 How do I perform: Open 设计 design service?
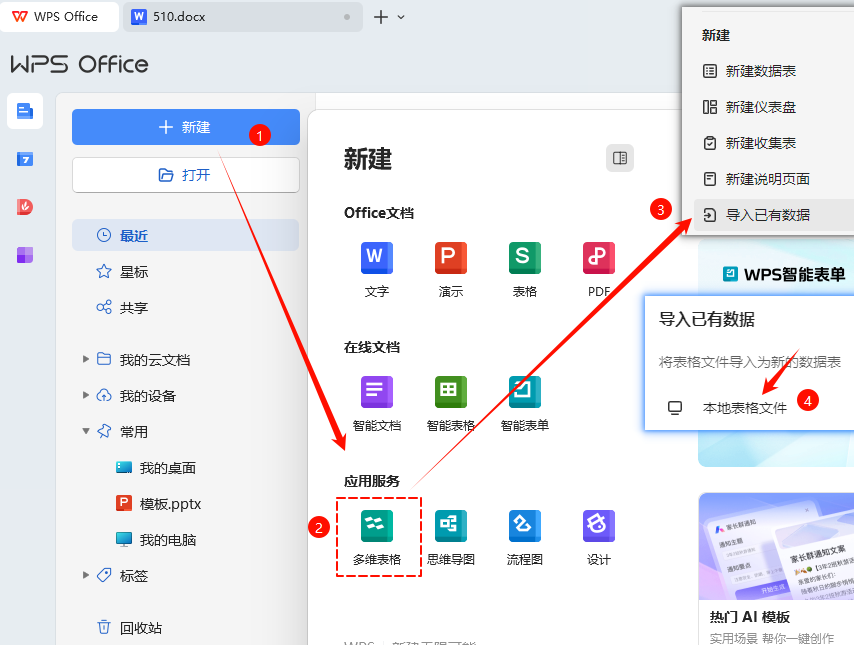click(x=599, y=538)
